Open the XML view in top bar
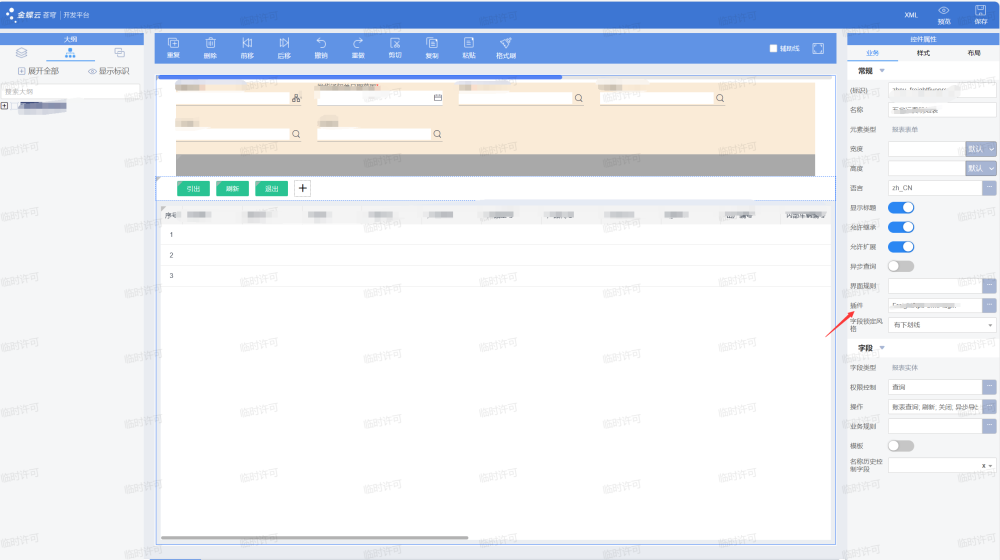This screenshot has height=560, width=1000. (911, 15)
